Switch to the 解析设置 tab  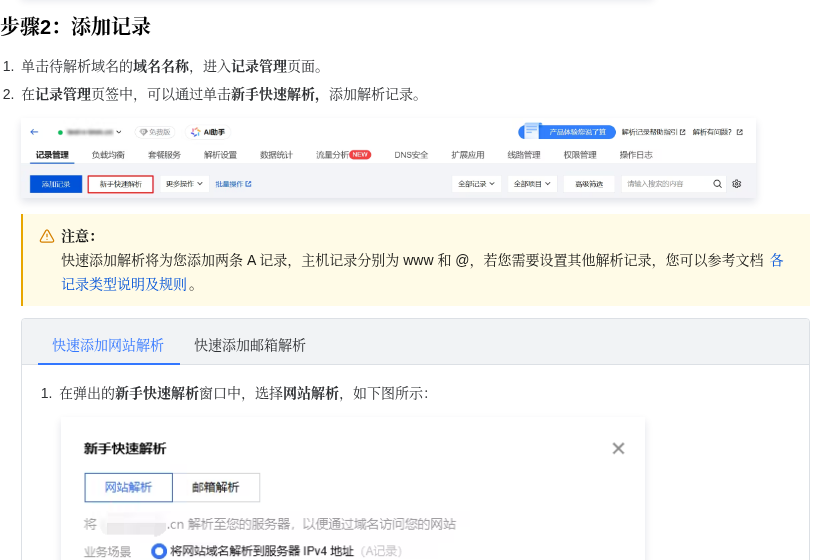220,155
